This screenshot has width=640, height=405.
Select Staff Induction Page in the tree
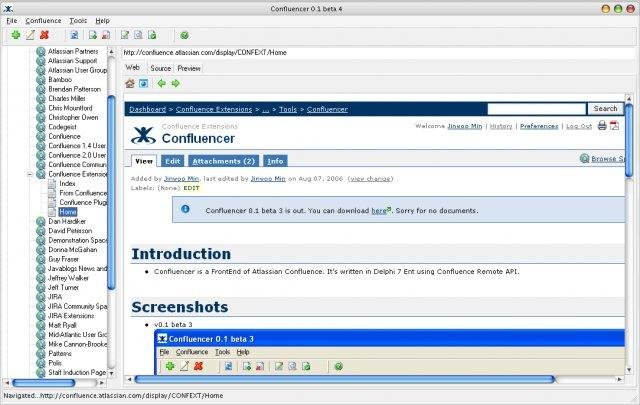pos(77,372)
